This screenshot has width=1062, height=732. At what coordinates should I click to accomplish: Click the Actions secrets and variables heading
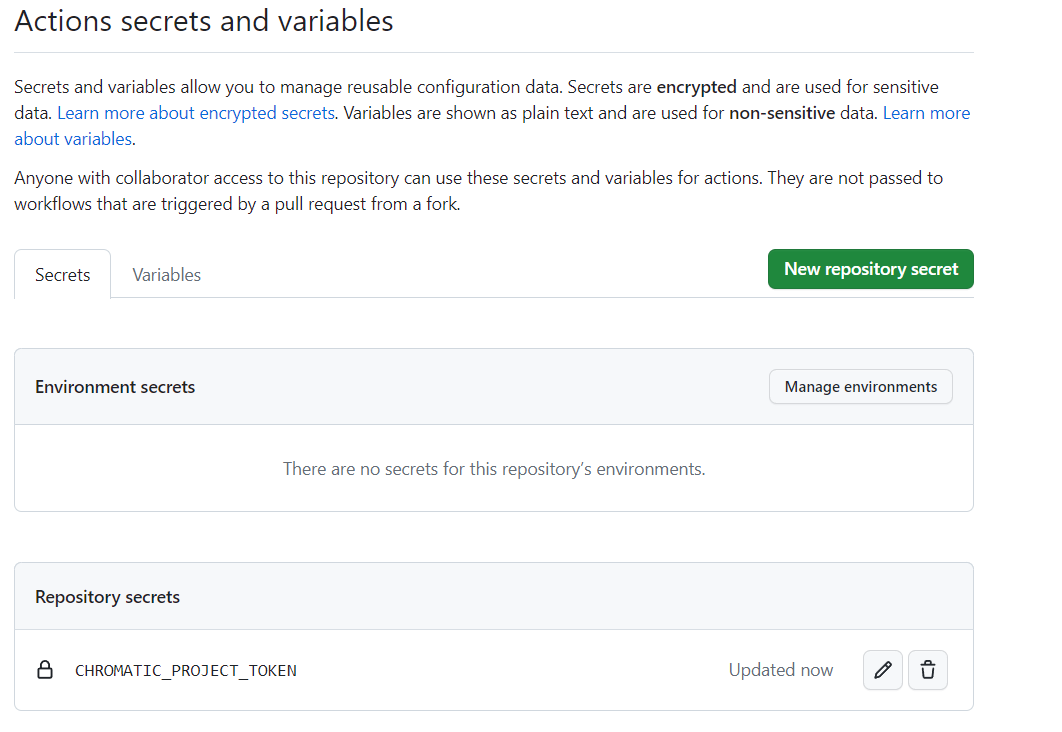pos(204,21)
